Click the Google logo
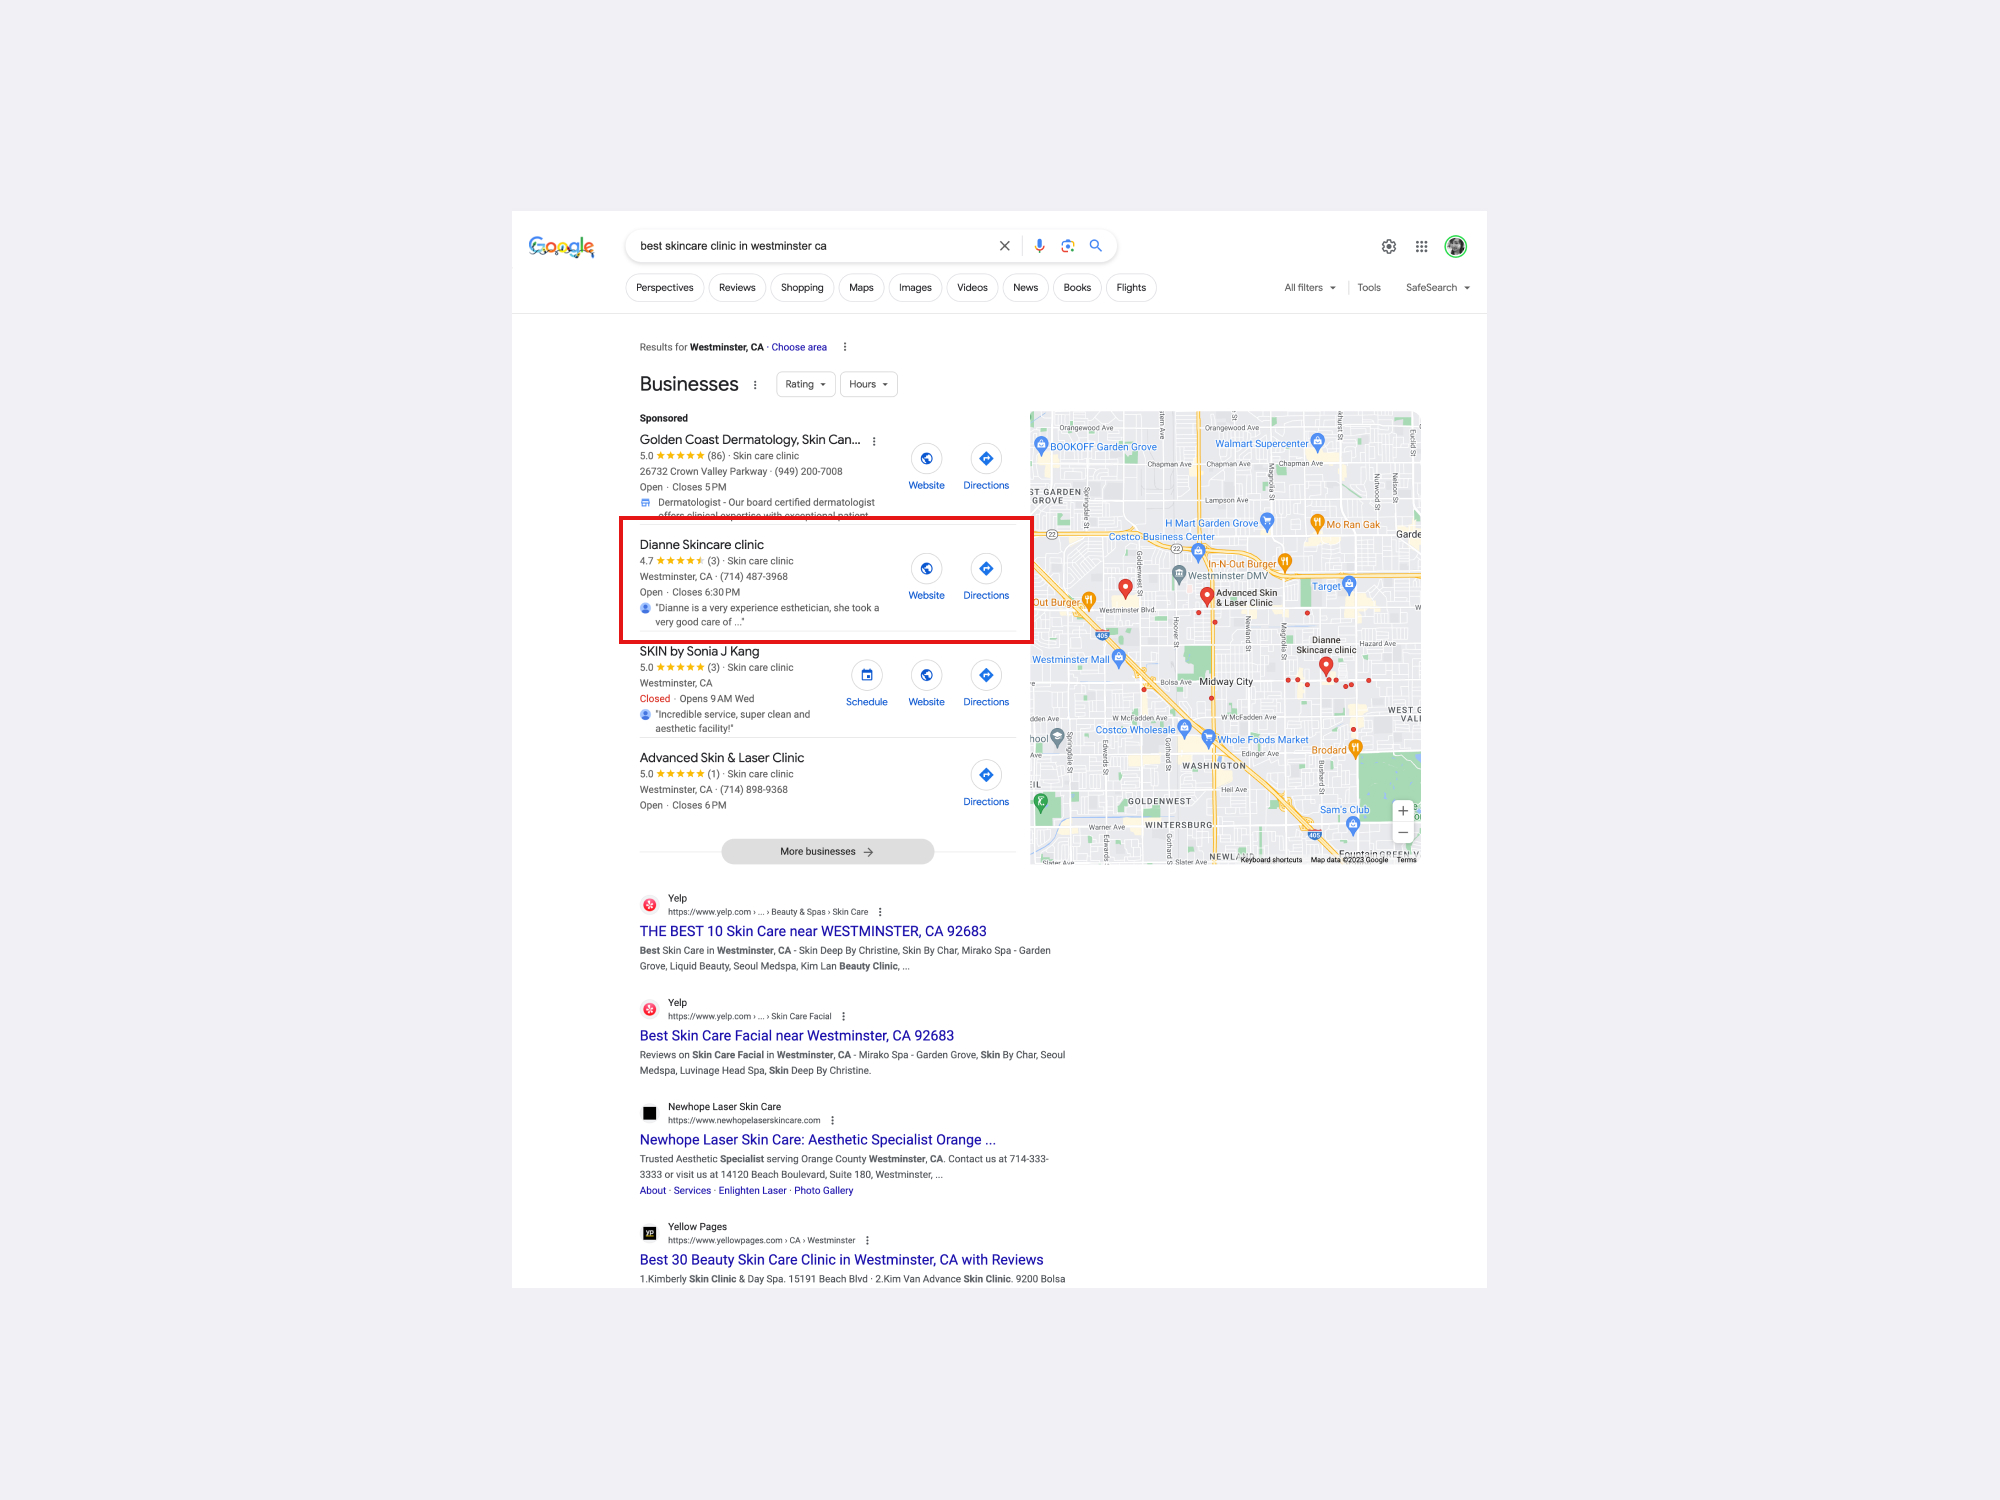 pos(561,247)
